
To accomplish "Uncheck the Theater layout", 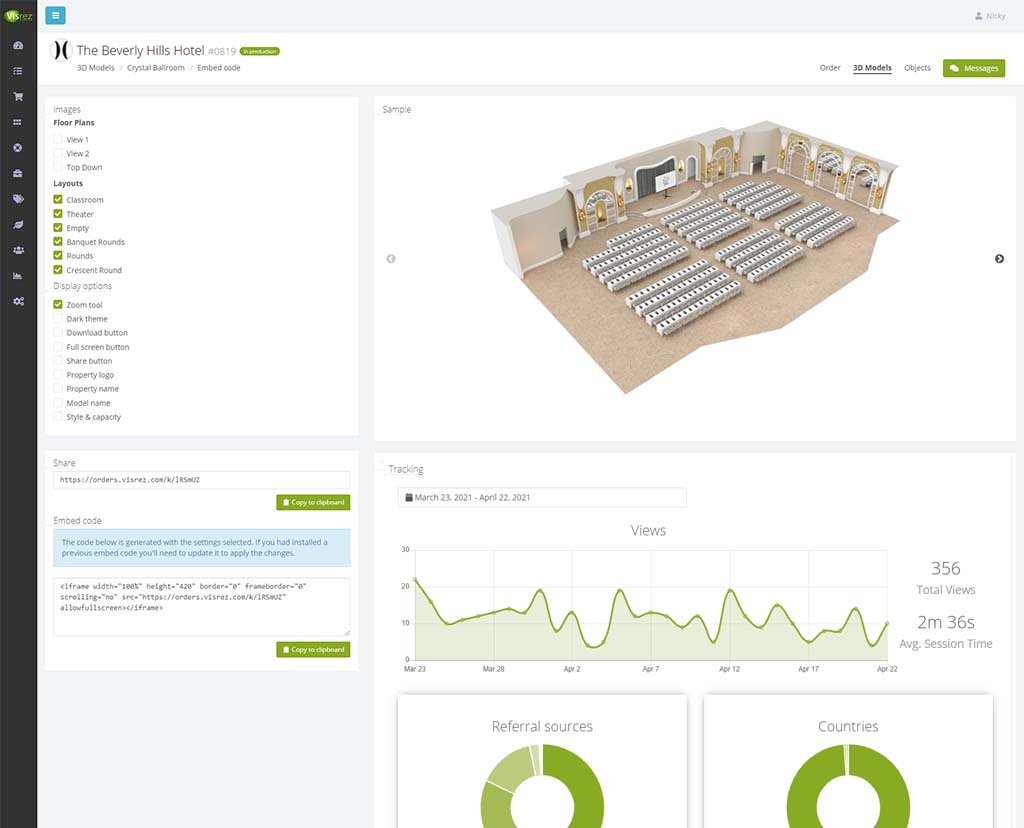I will [x=58, y=214].
